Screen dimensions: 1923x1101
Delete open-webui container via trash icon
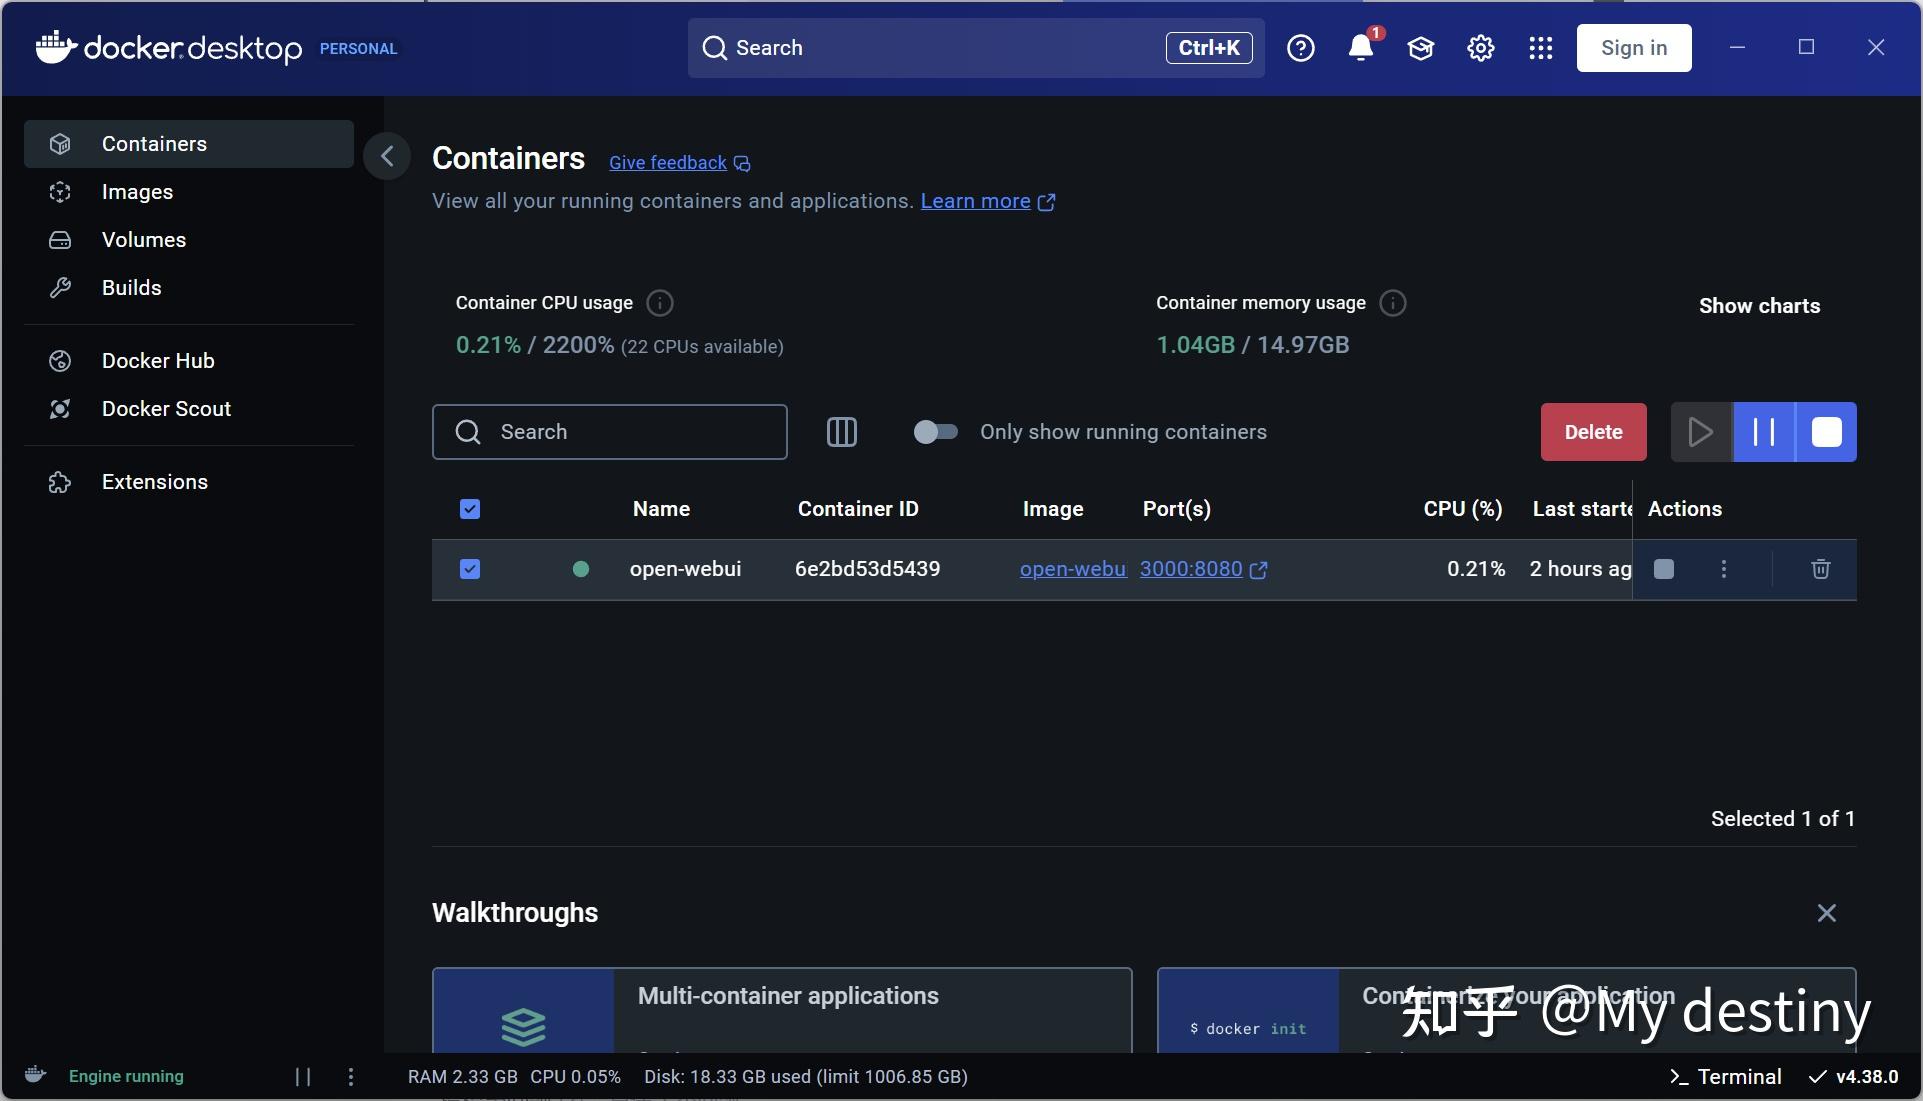point(1819,568)
